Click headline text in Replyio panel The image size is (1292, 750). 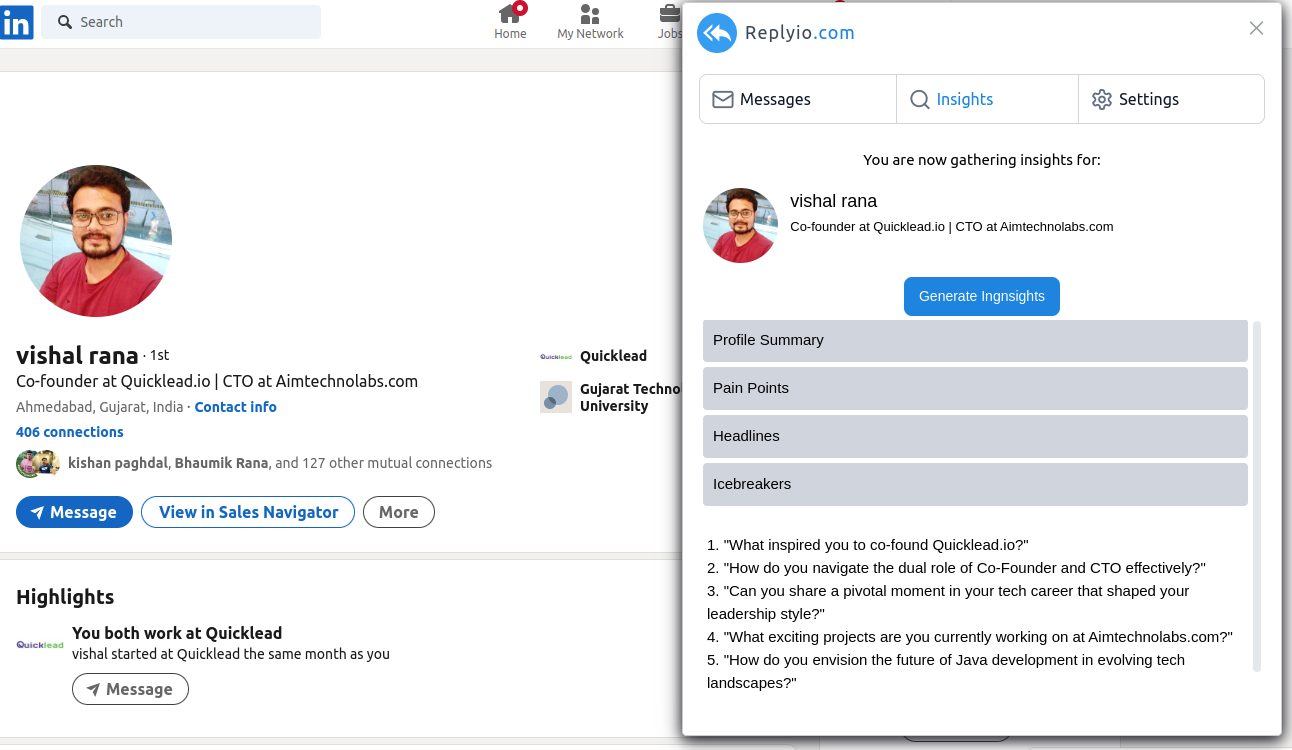tap(951, 227)
